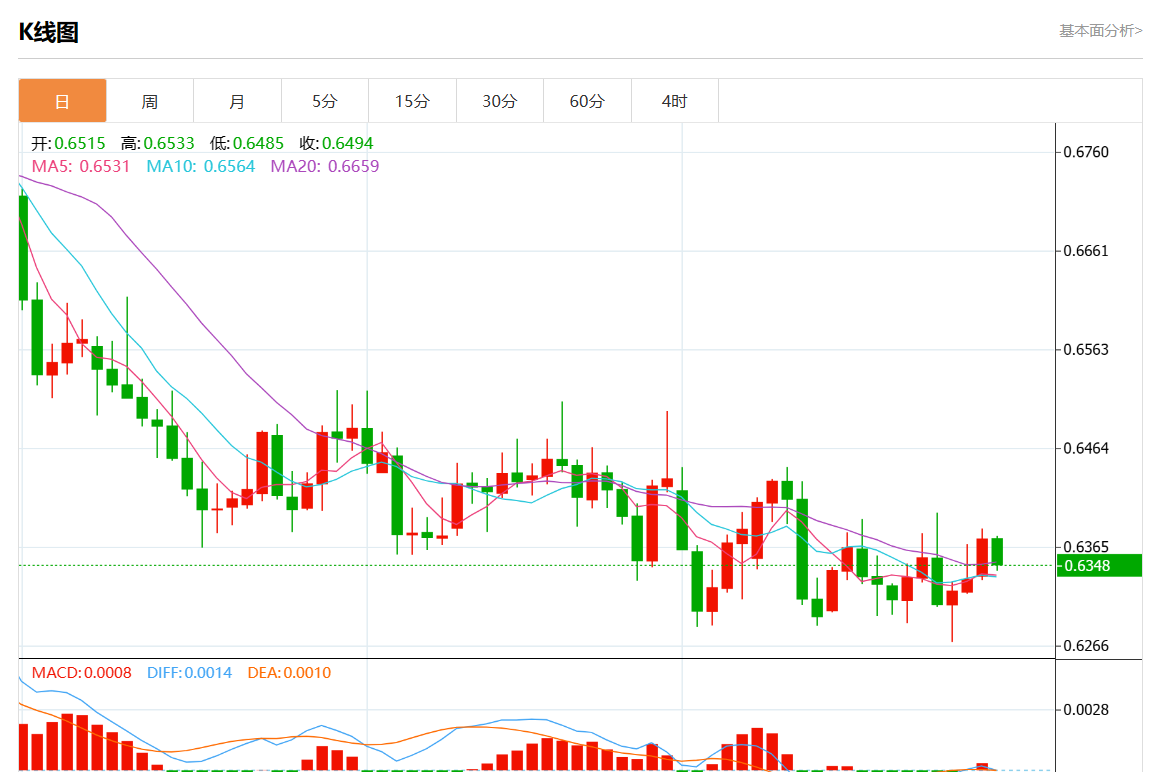Image resolution: width=1157 pixels, height=772 pixels.
Task: Switch to the 周 weekly tab
Action: (x=150, y=100)
